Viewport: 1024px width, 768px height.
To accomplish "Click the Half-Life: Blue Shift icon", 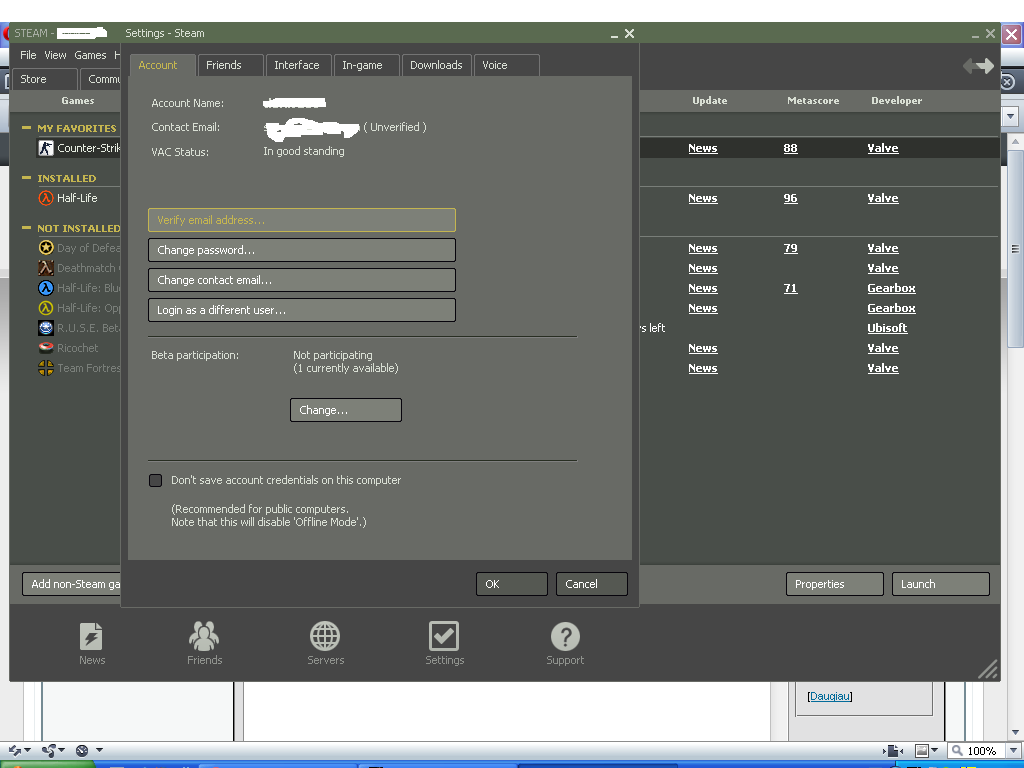I will (x=46, y=288).
